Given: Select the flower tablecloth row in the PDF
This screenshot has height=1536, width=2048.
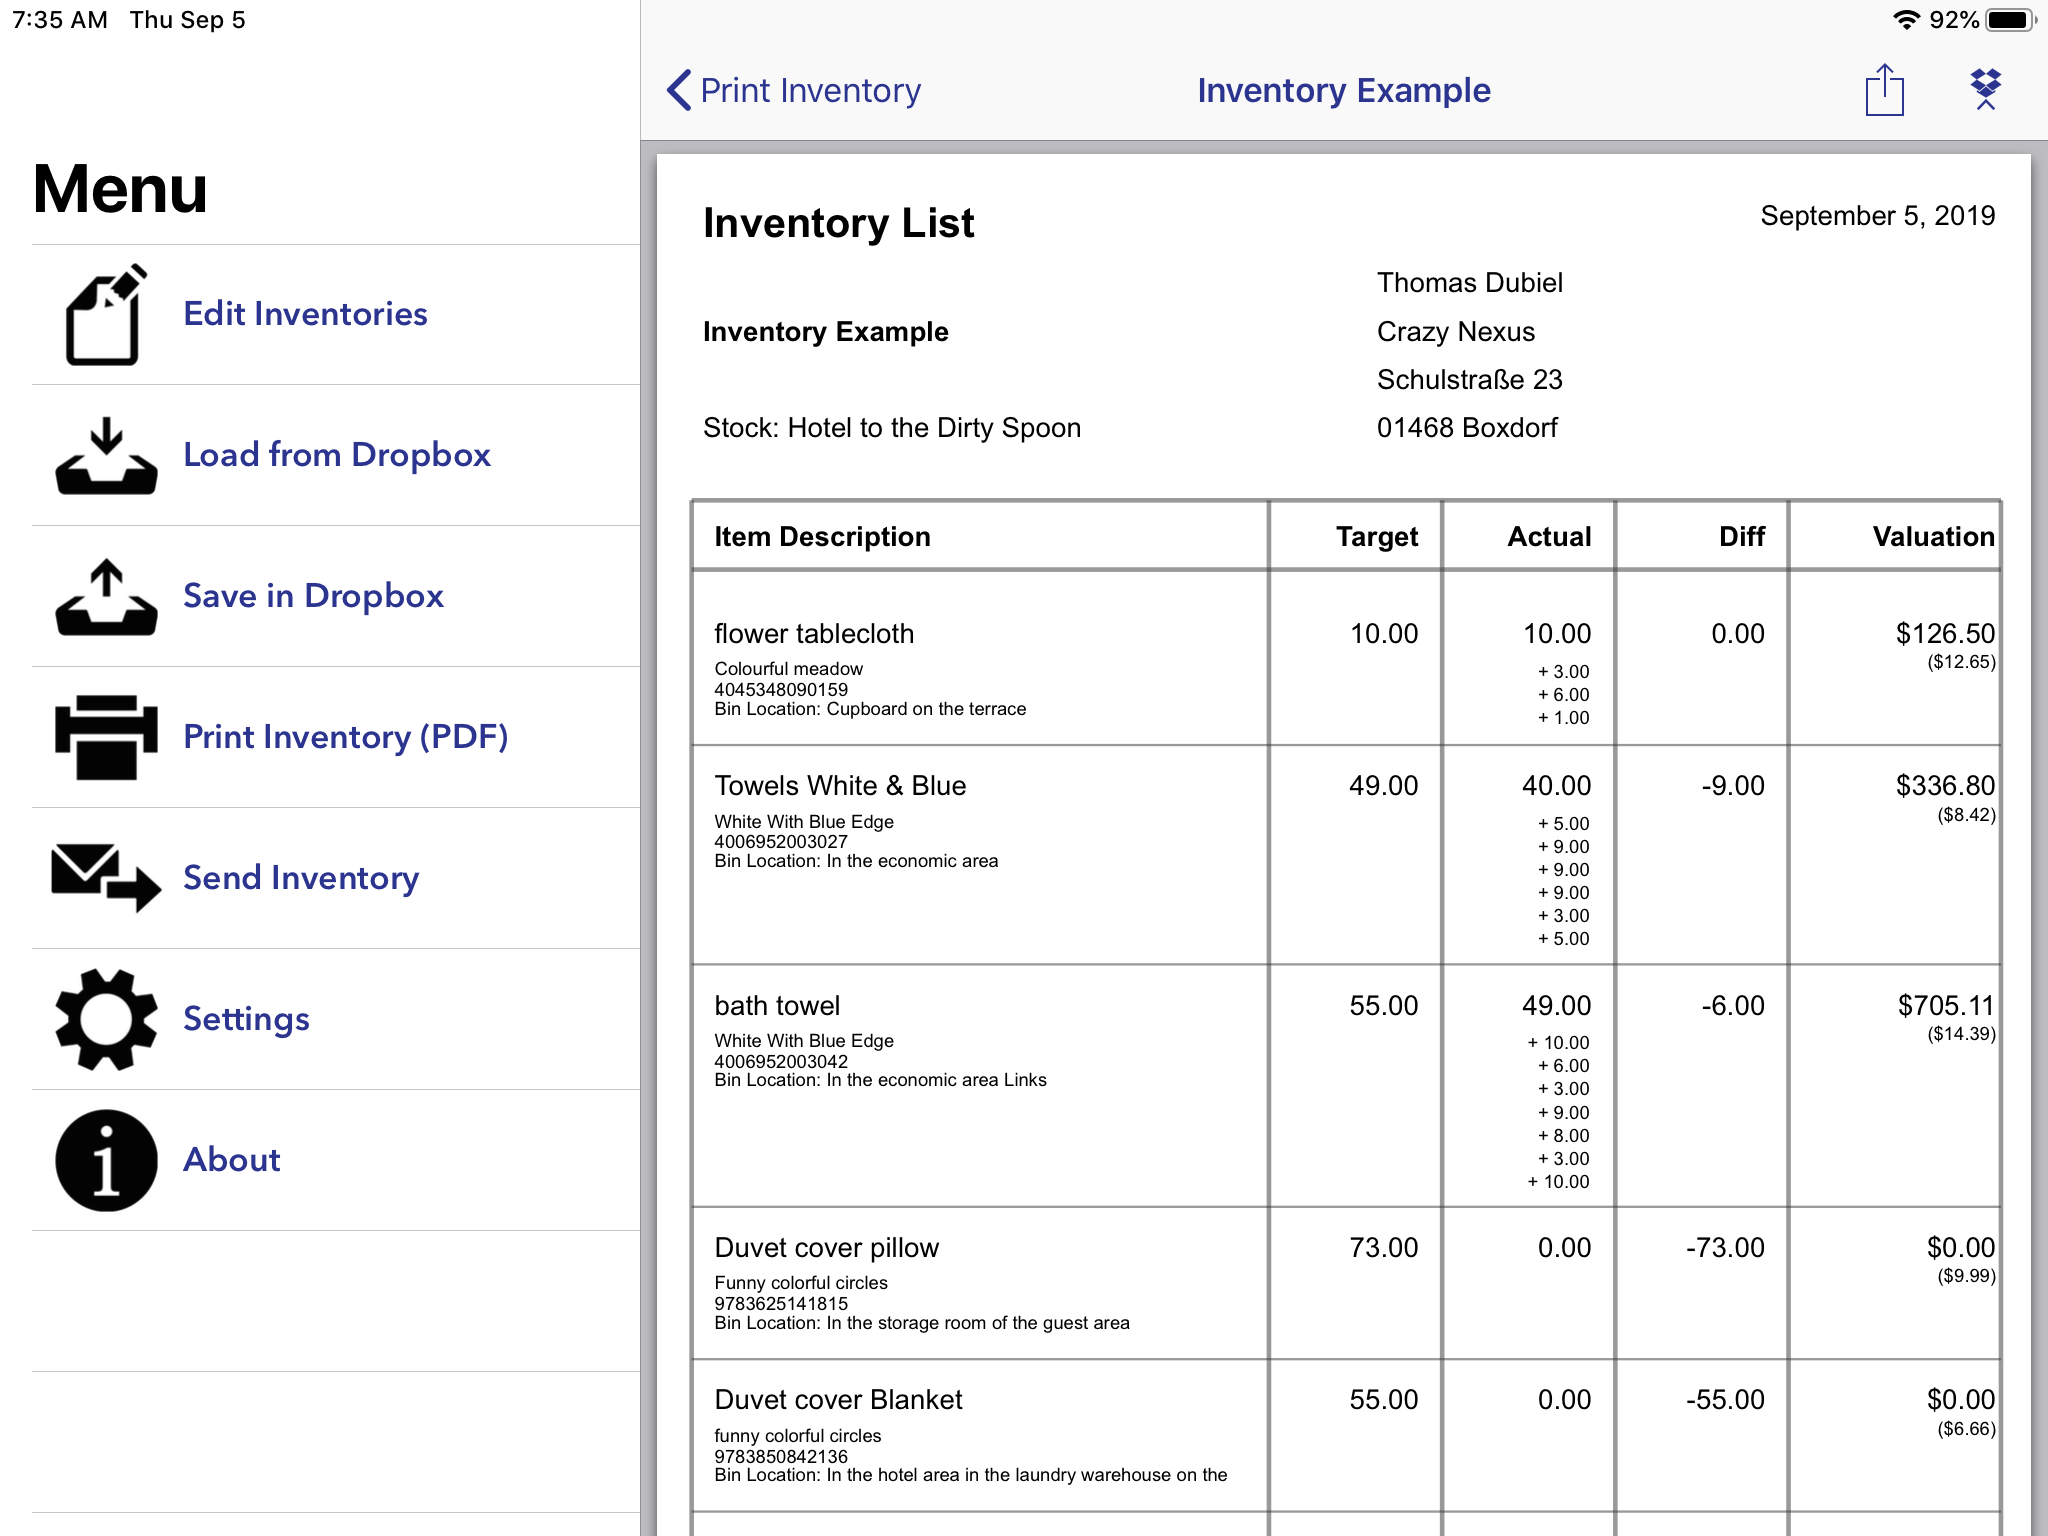Looking at the screenshot, I should coord(814,634).
